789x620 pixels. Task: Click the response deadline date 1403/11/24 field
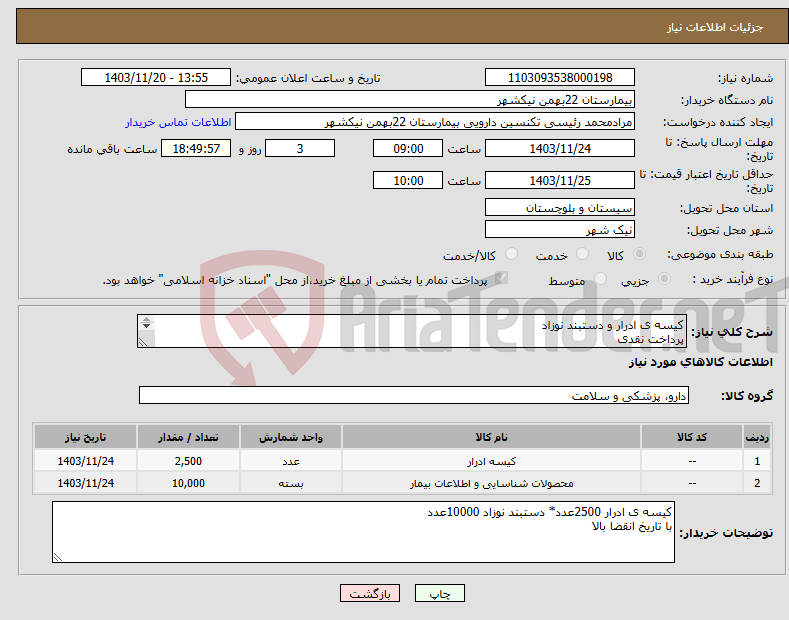pos(560,148)
